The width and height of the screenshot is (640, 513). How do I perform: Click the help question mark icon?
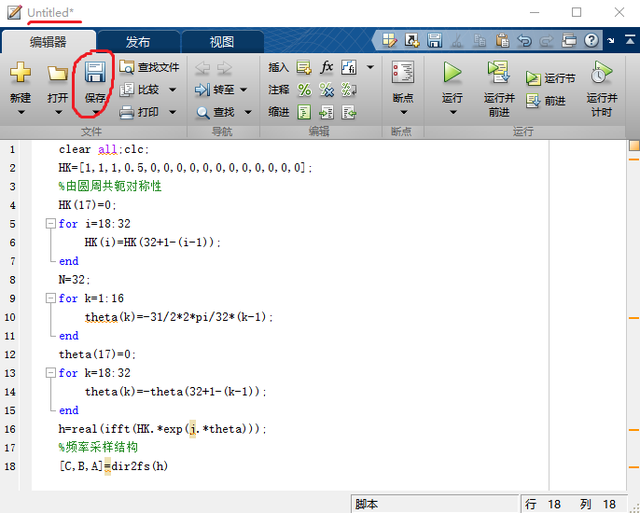(591, 40)
